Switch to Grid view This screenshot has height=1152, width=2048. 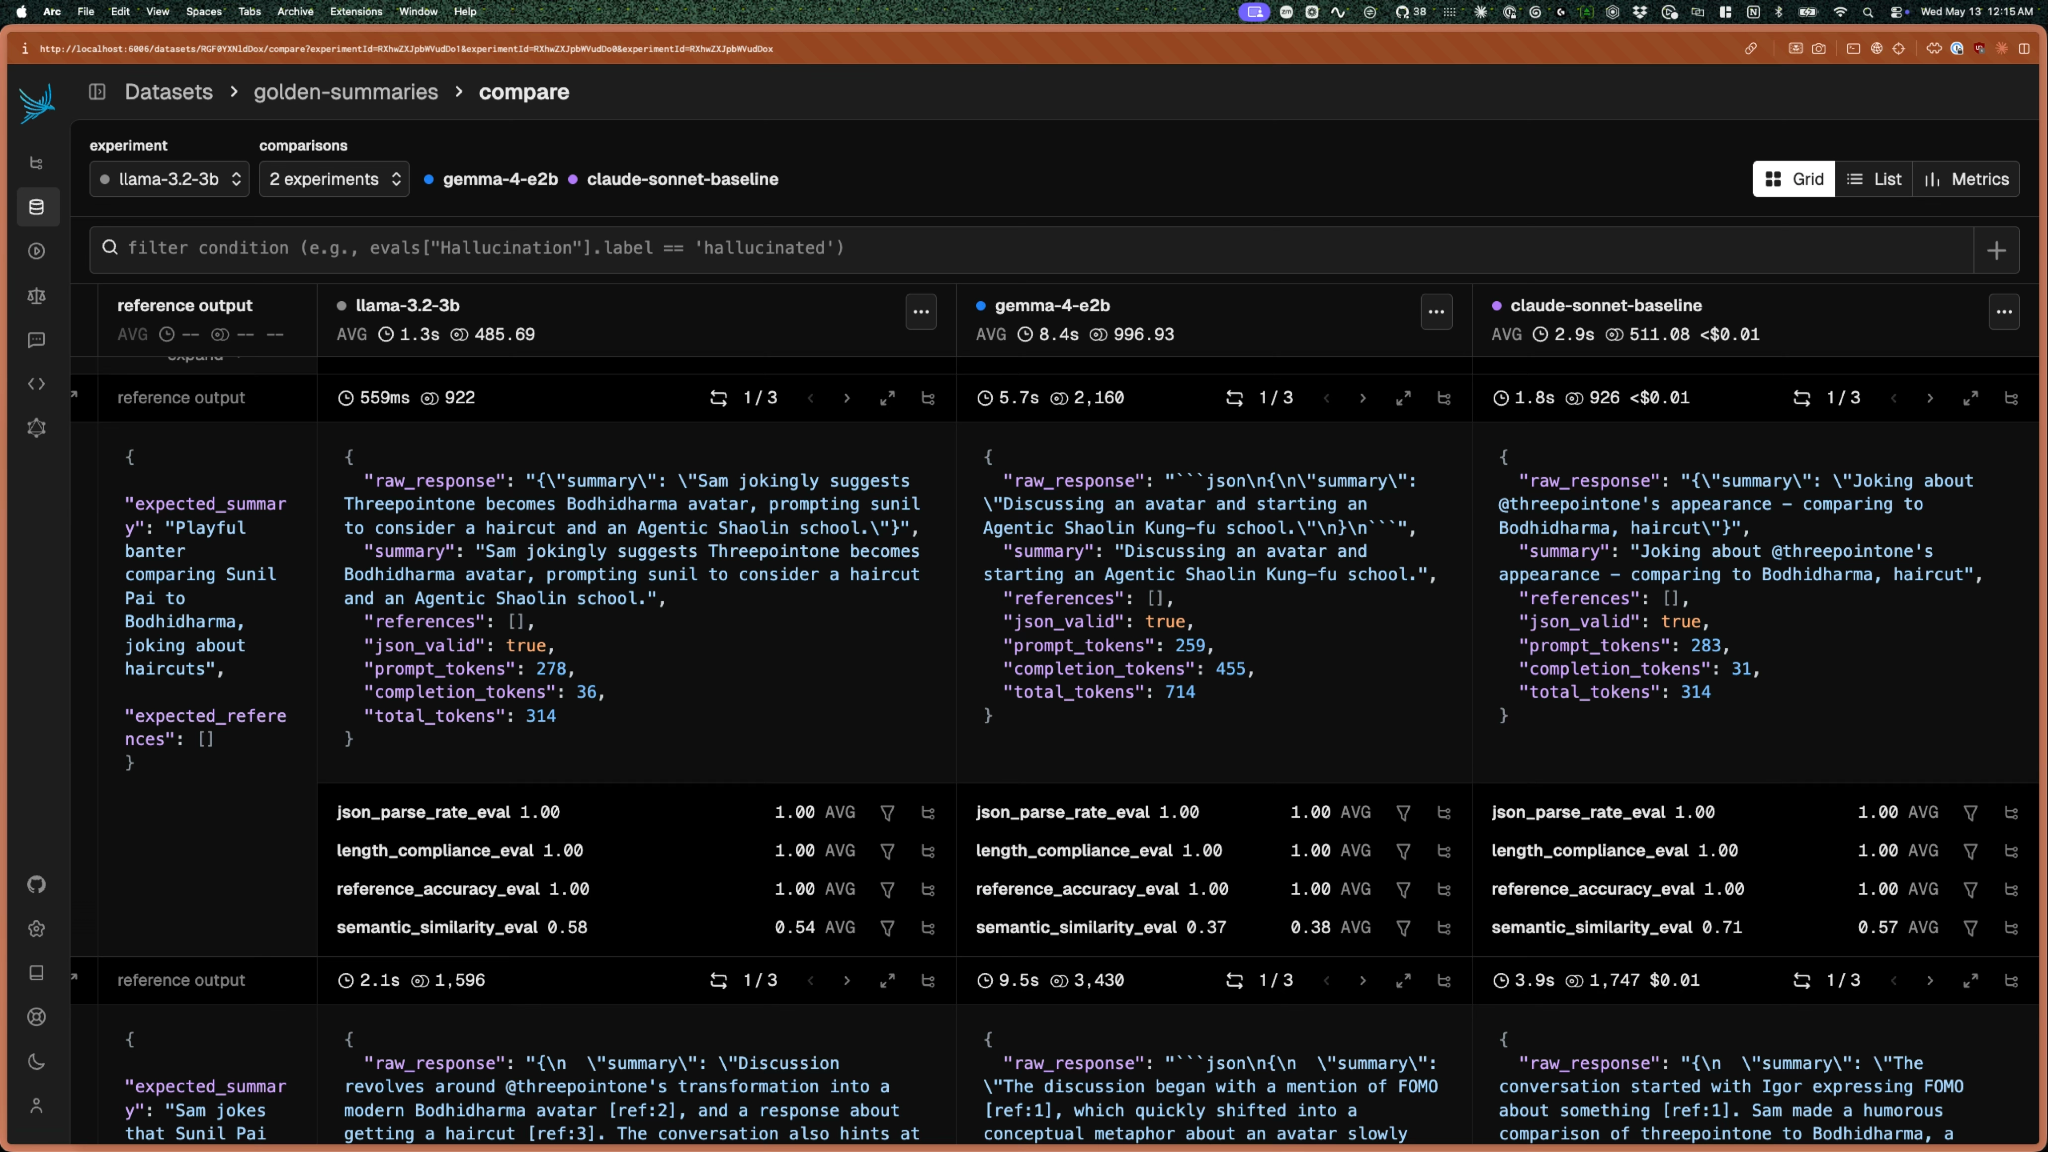[1794, 179]
